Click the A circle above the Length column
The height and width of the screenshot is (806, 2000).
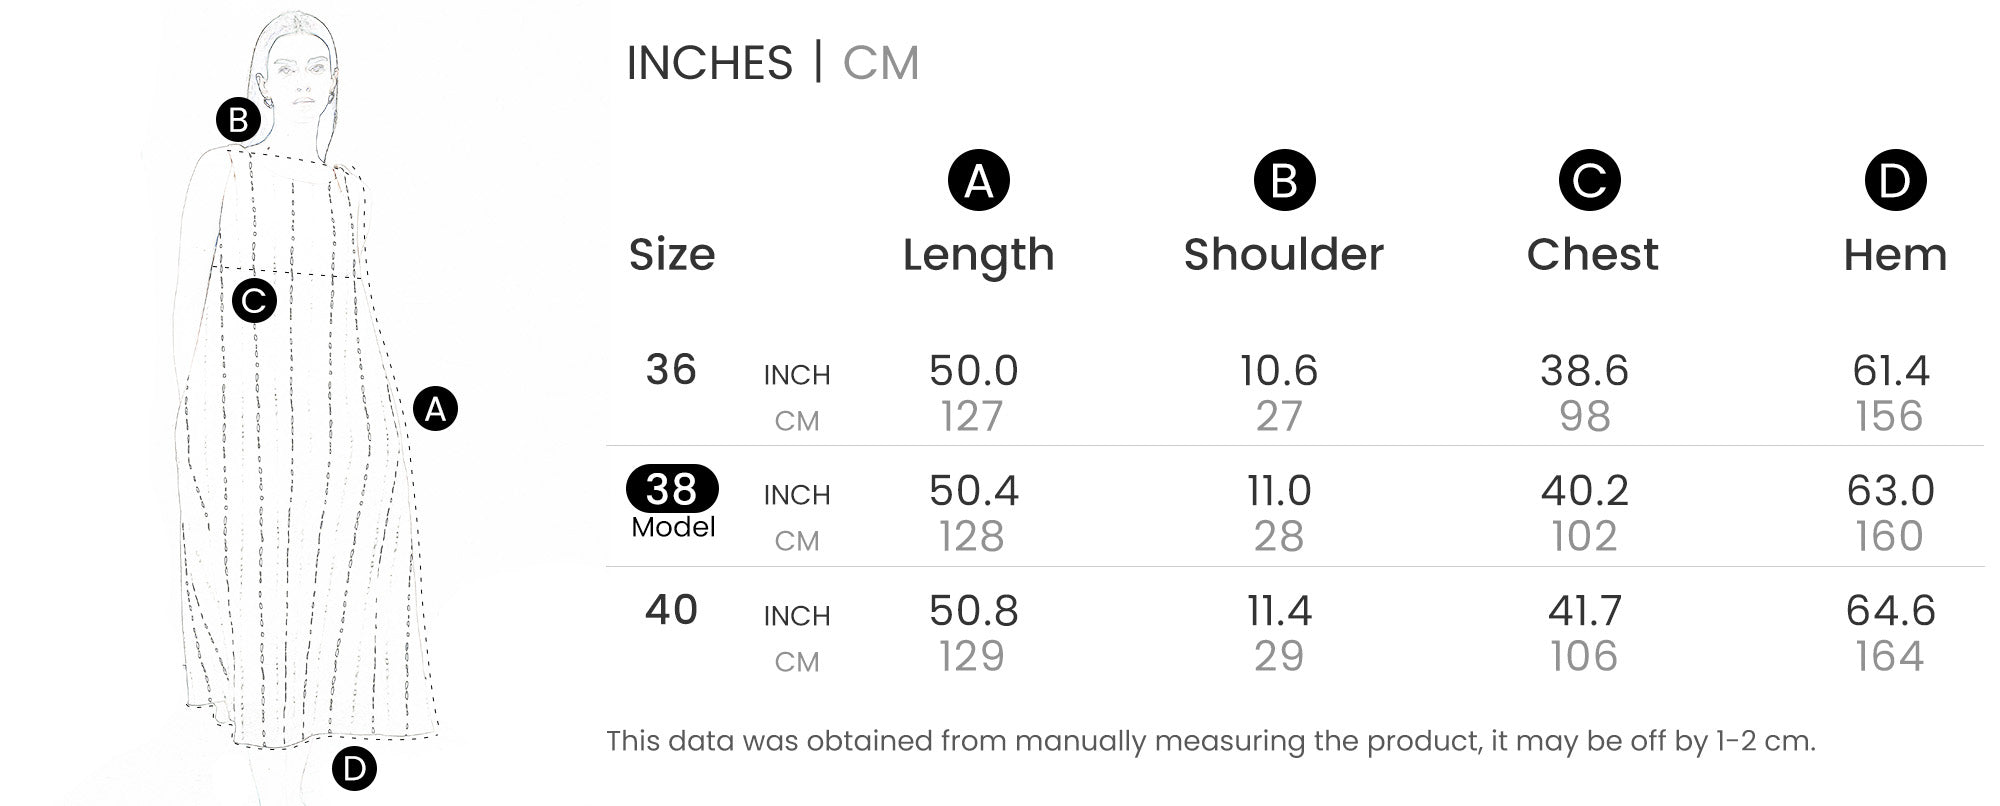pyautogui.click(x=978, y=181)
